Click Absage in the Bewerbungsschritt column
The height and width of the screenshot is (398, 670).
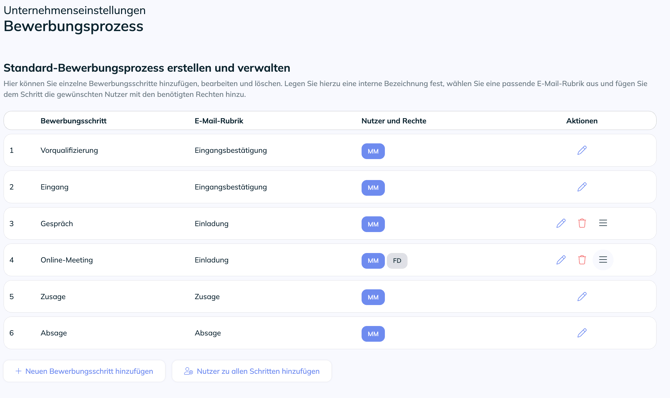click(54, 333)
